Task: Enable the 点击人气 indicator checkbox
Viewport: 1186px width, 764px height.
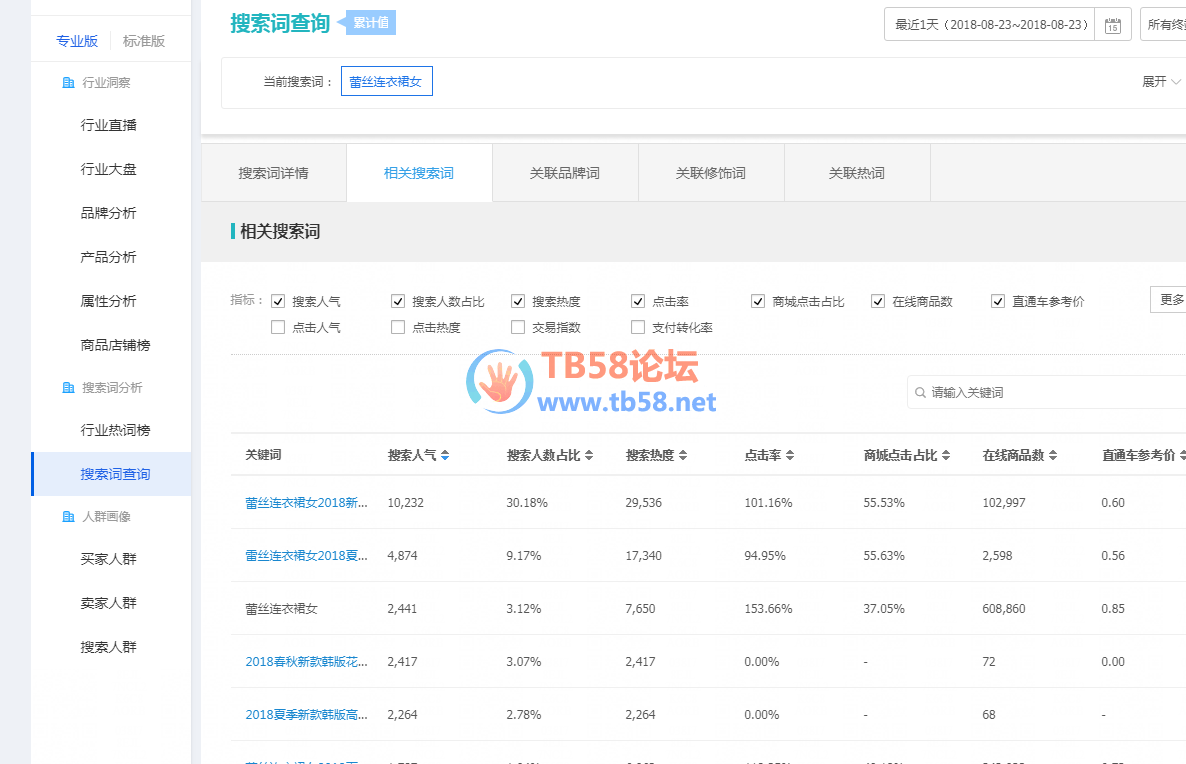Action: pos(278,327)
